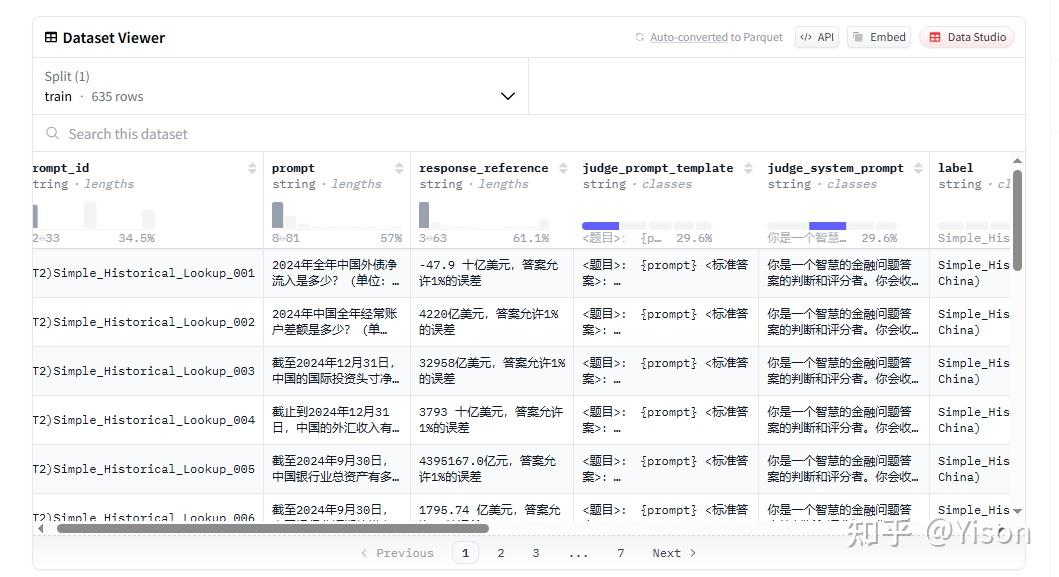The width and height of the screenshot is (1059, 577).
Task: Click response cell -47.9 十亿美元
Action: point(492,273)
